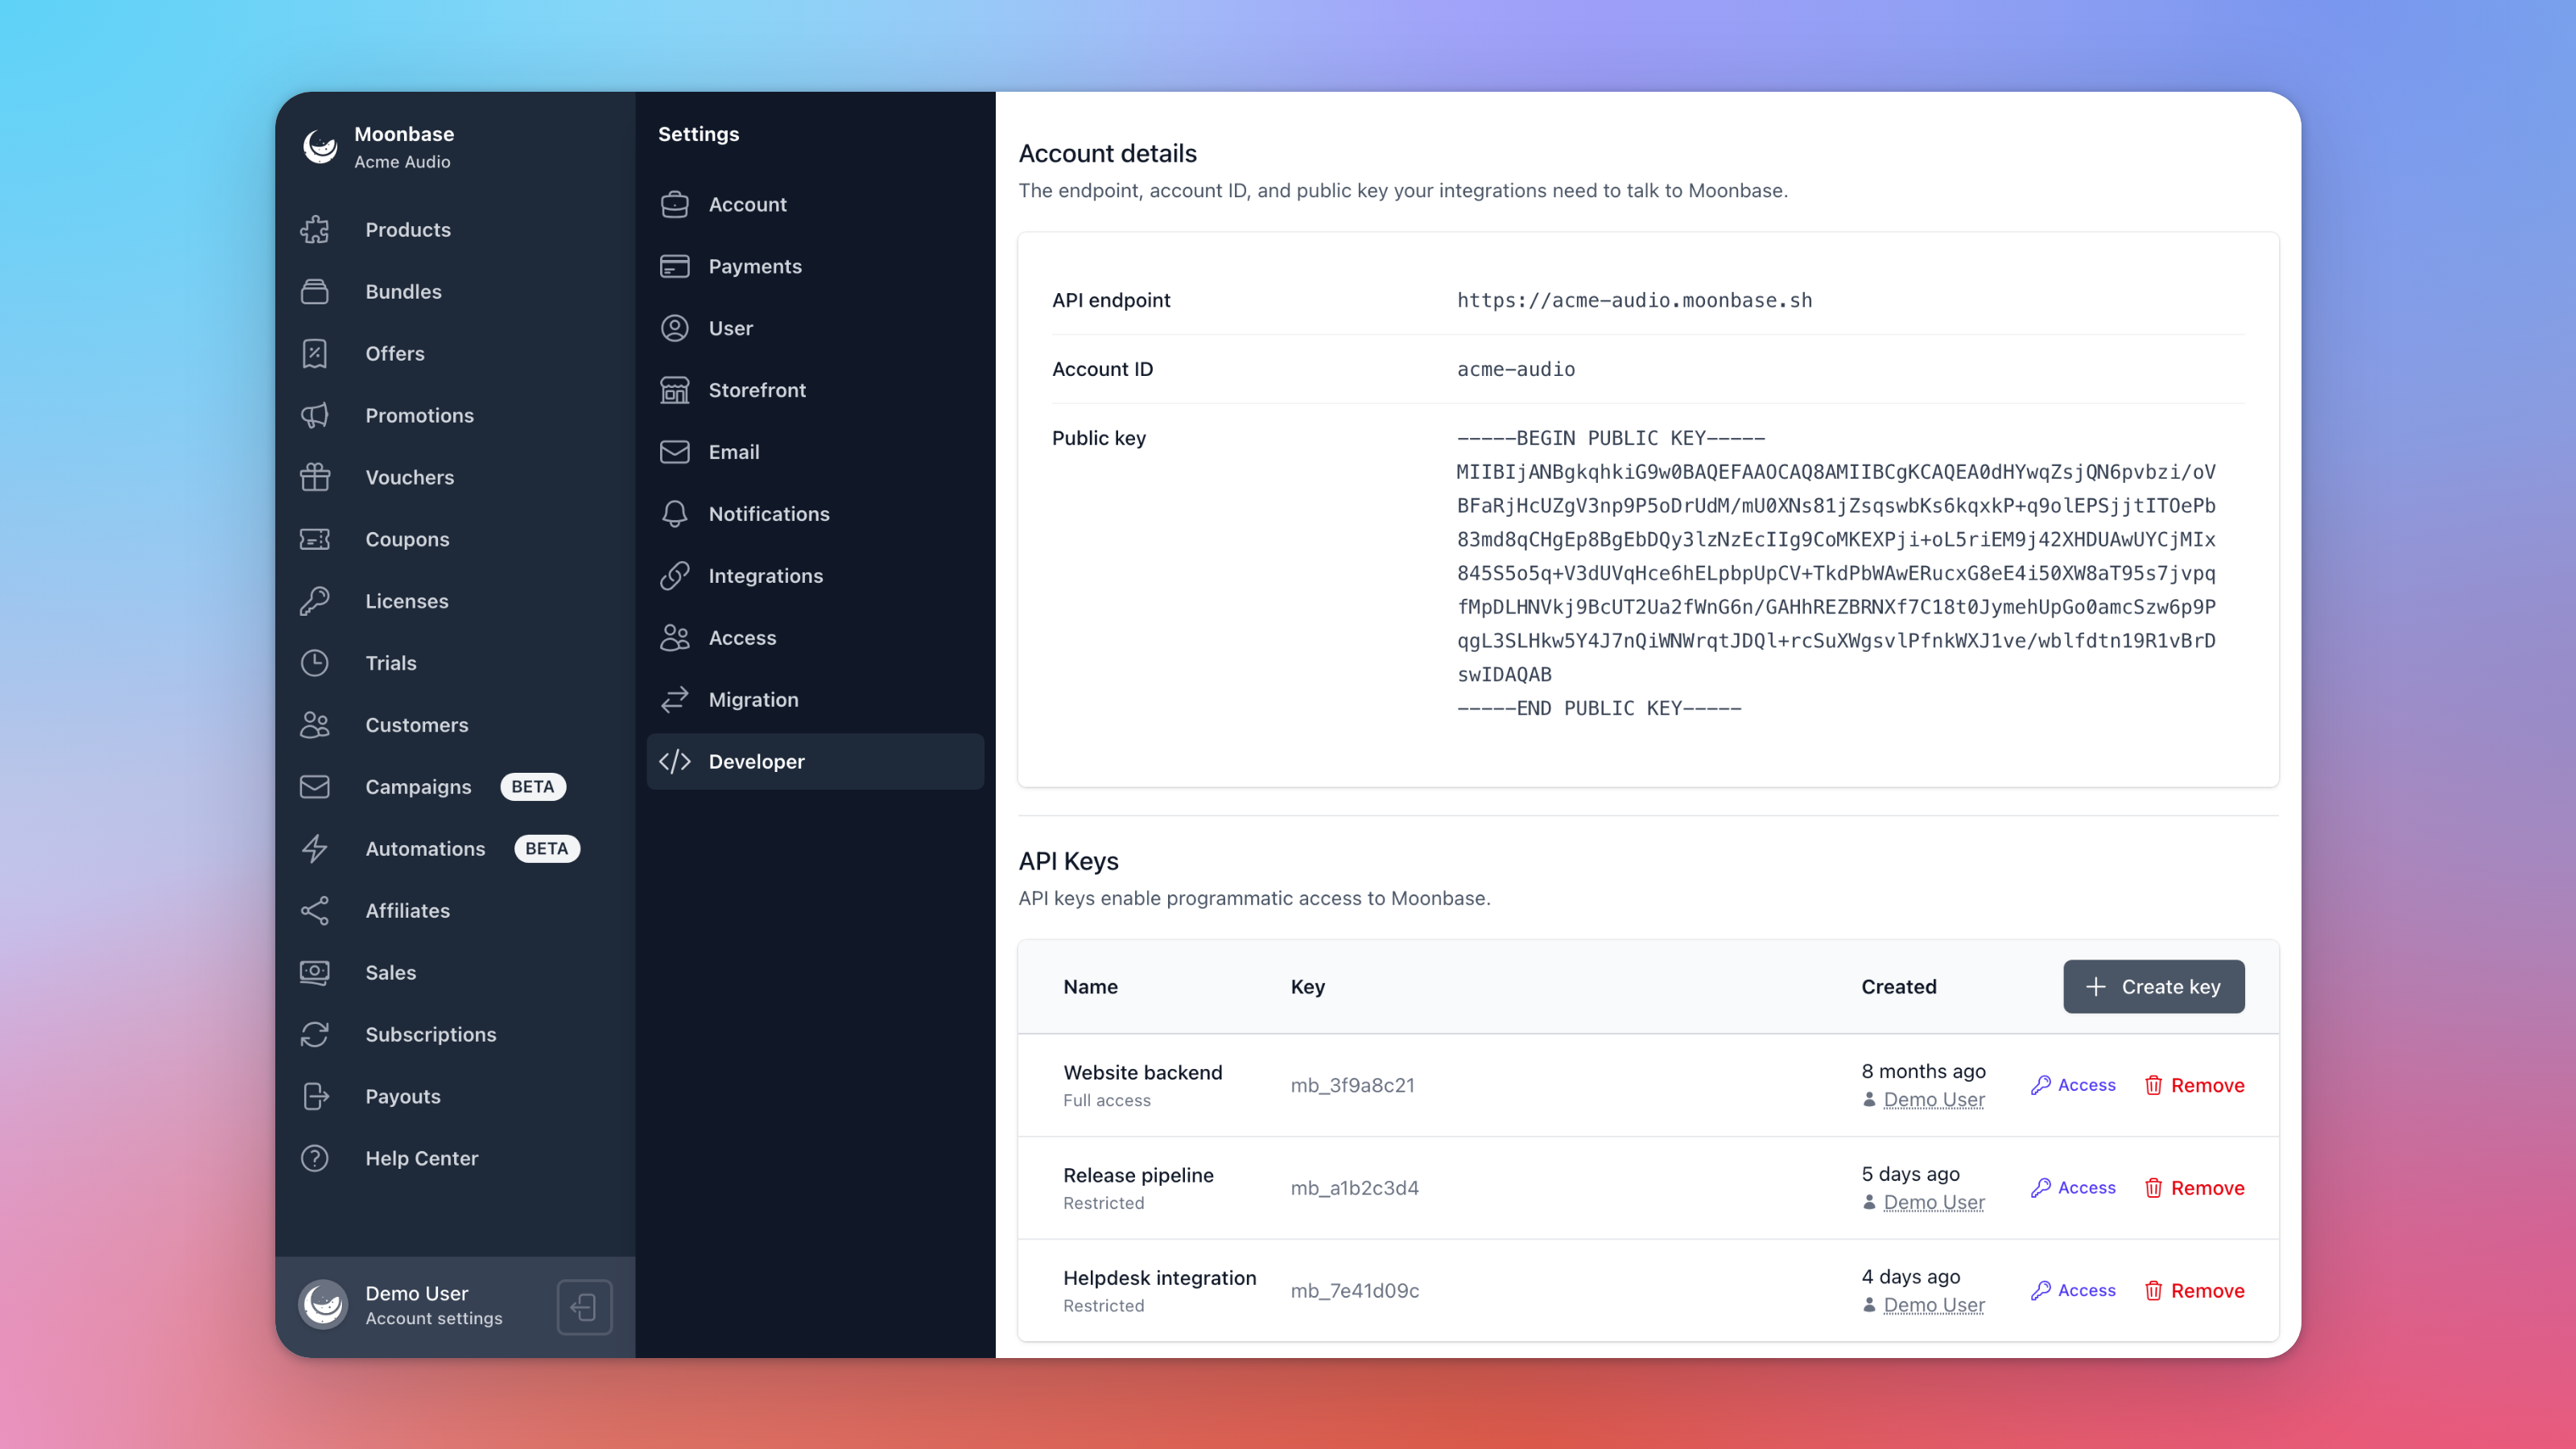Open Access for Helpdesk integration key
The image size is (2576, 1449).
2073,1292
